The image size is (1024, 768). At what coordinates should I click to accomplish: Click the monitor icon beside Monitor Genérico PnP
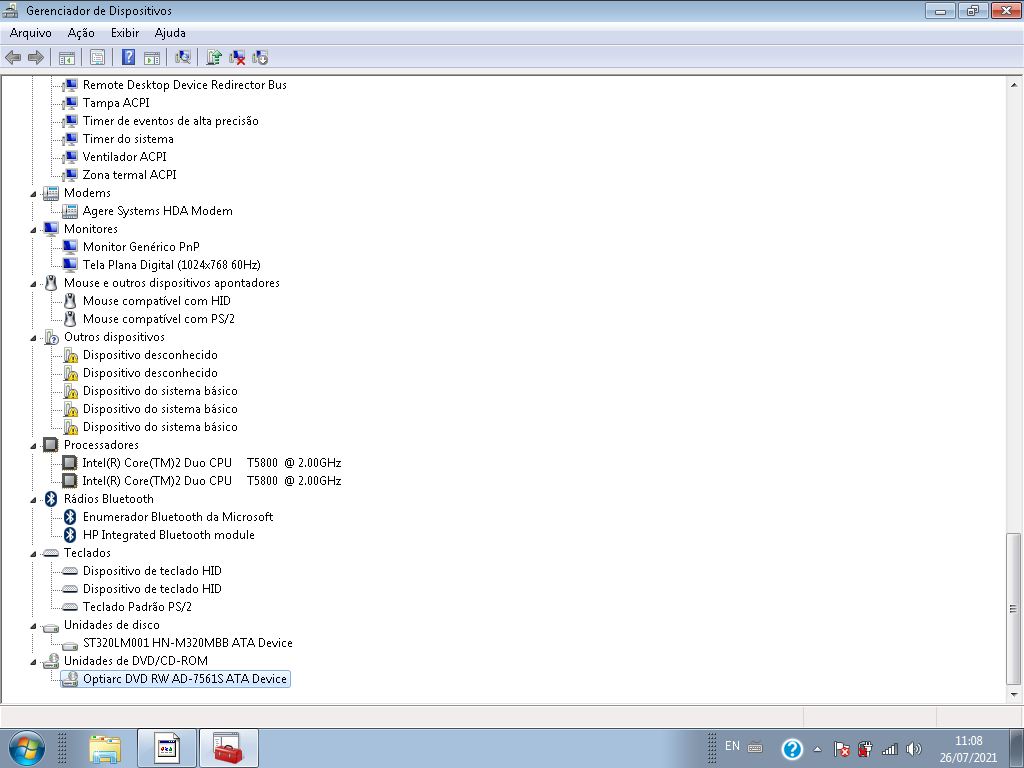(70, 247)
